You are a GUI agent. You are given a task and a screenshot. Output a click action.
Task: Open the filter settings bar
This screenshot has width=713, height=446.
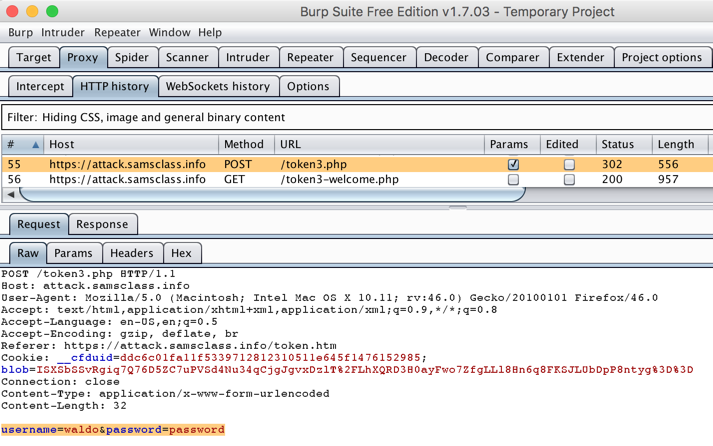click(x=356, y=117)
